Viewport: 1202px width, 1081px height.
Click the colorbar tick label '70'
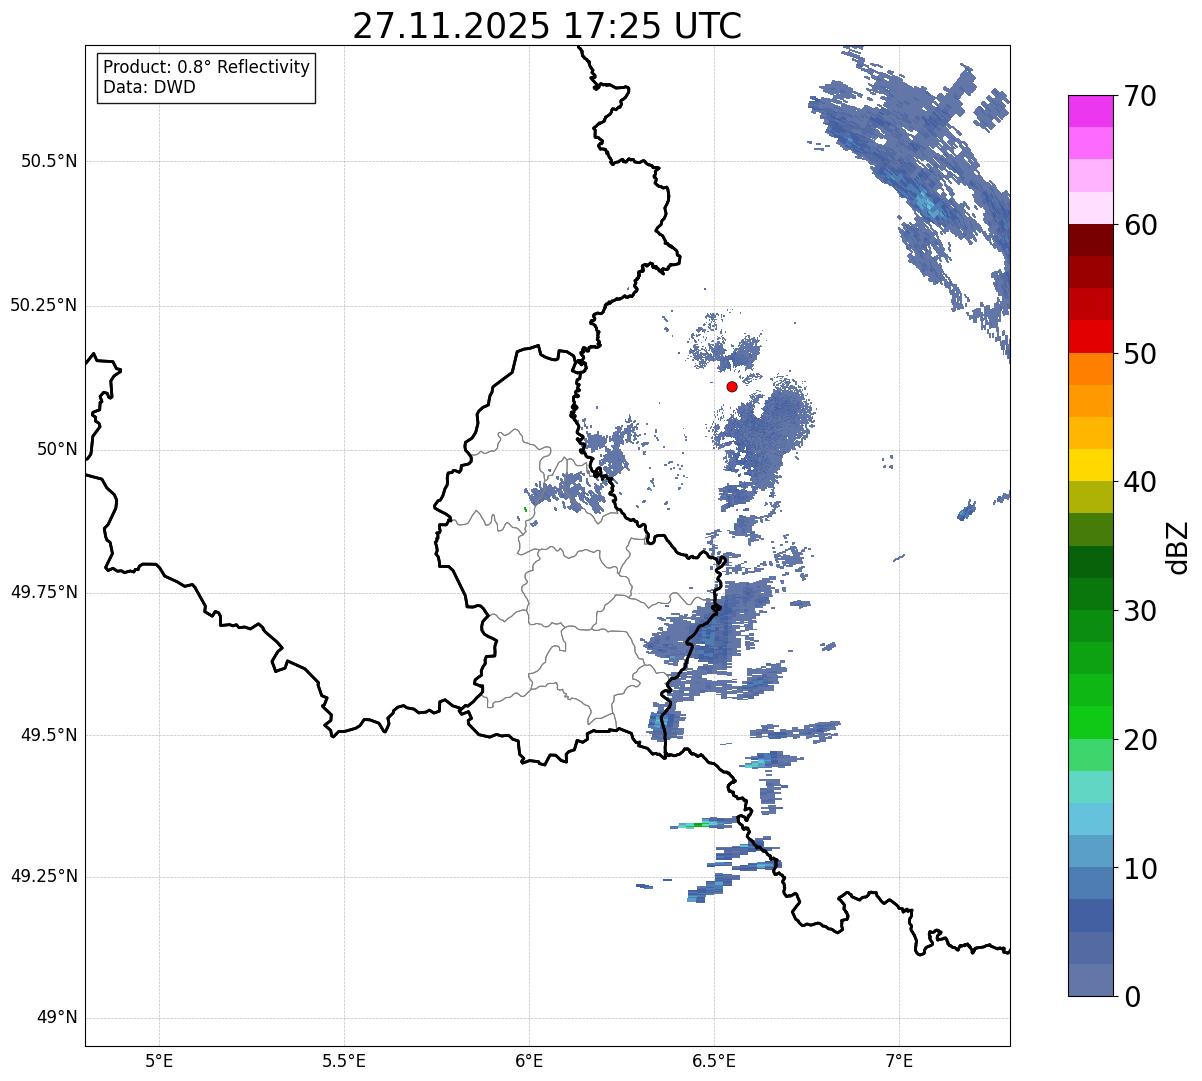click(x=1141, y=96)
